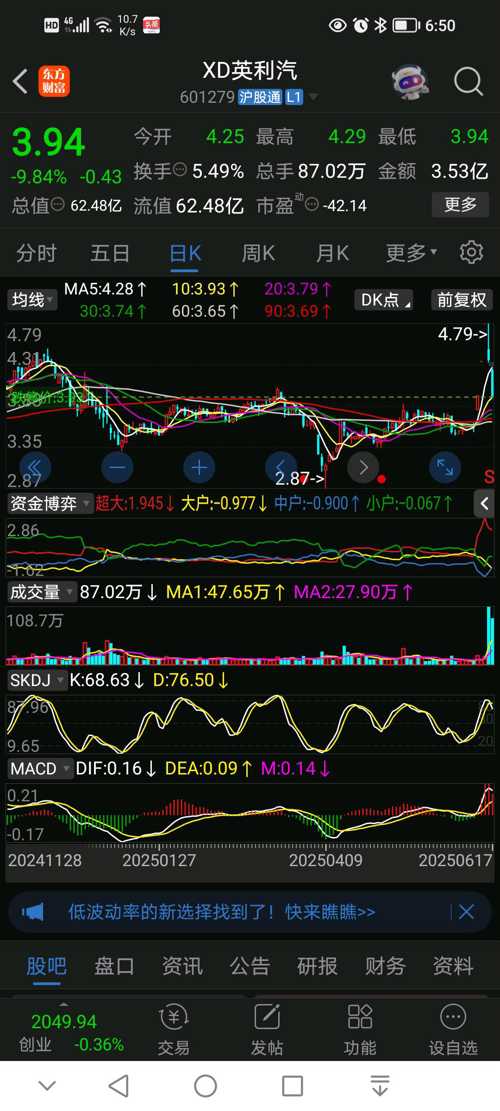Open the 资金博弈 indicator dropdown
Screen dimensions: 500x1111
pyautogui.click(x=50, y=504)
